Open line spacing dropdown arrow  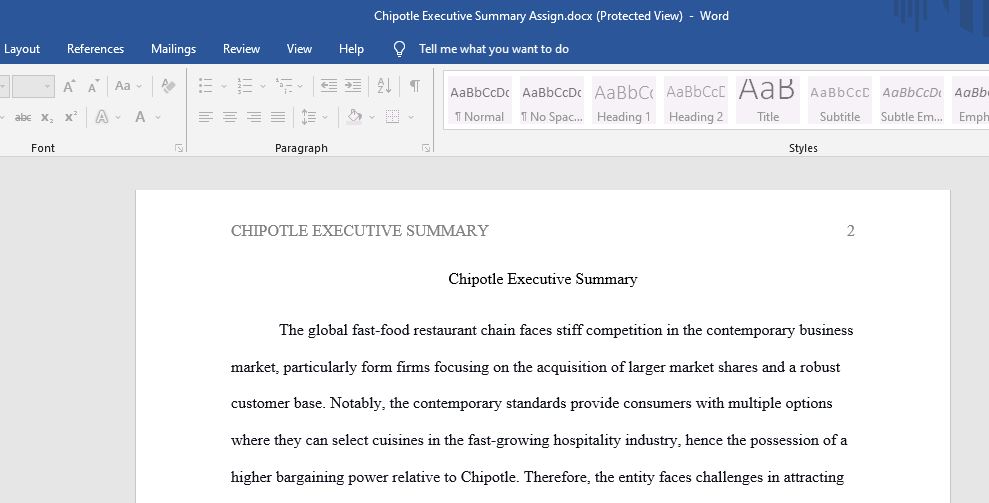pyautogui.click(x=325, y=117)
